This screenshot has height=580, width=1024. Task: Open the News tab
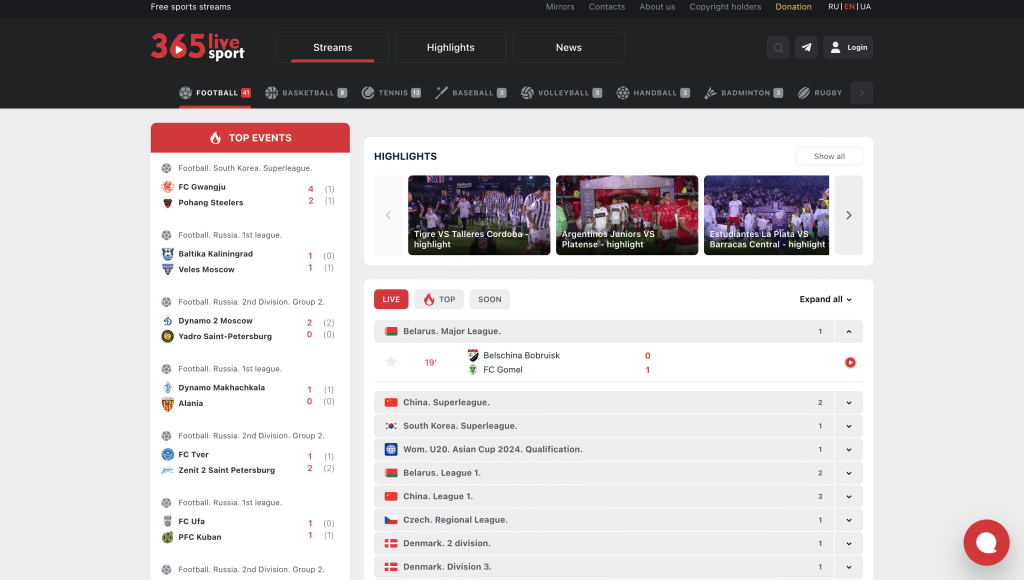(568, 47)
